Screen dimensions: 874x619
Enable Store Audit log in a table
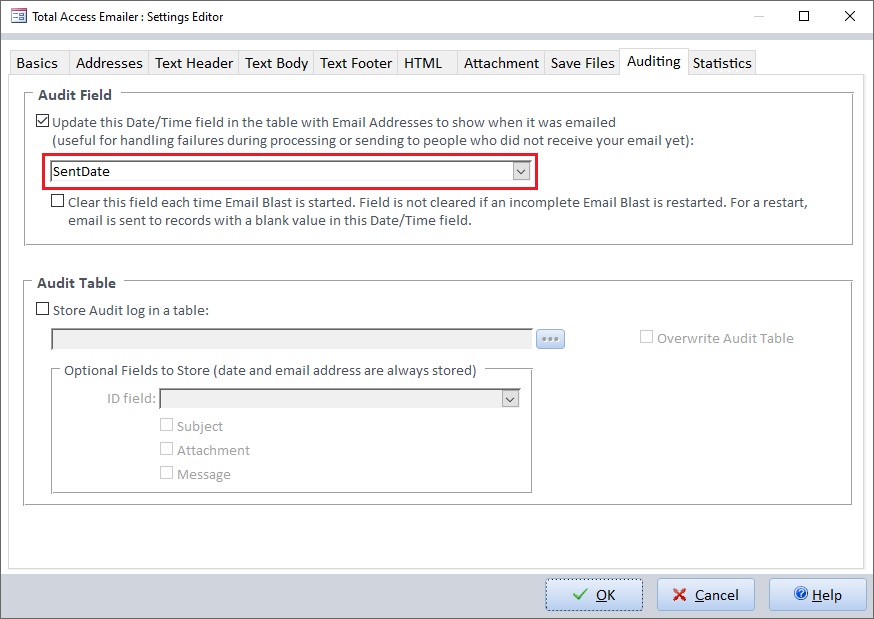point(42,310)
